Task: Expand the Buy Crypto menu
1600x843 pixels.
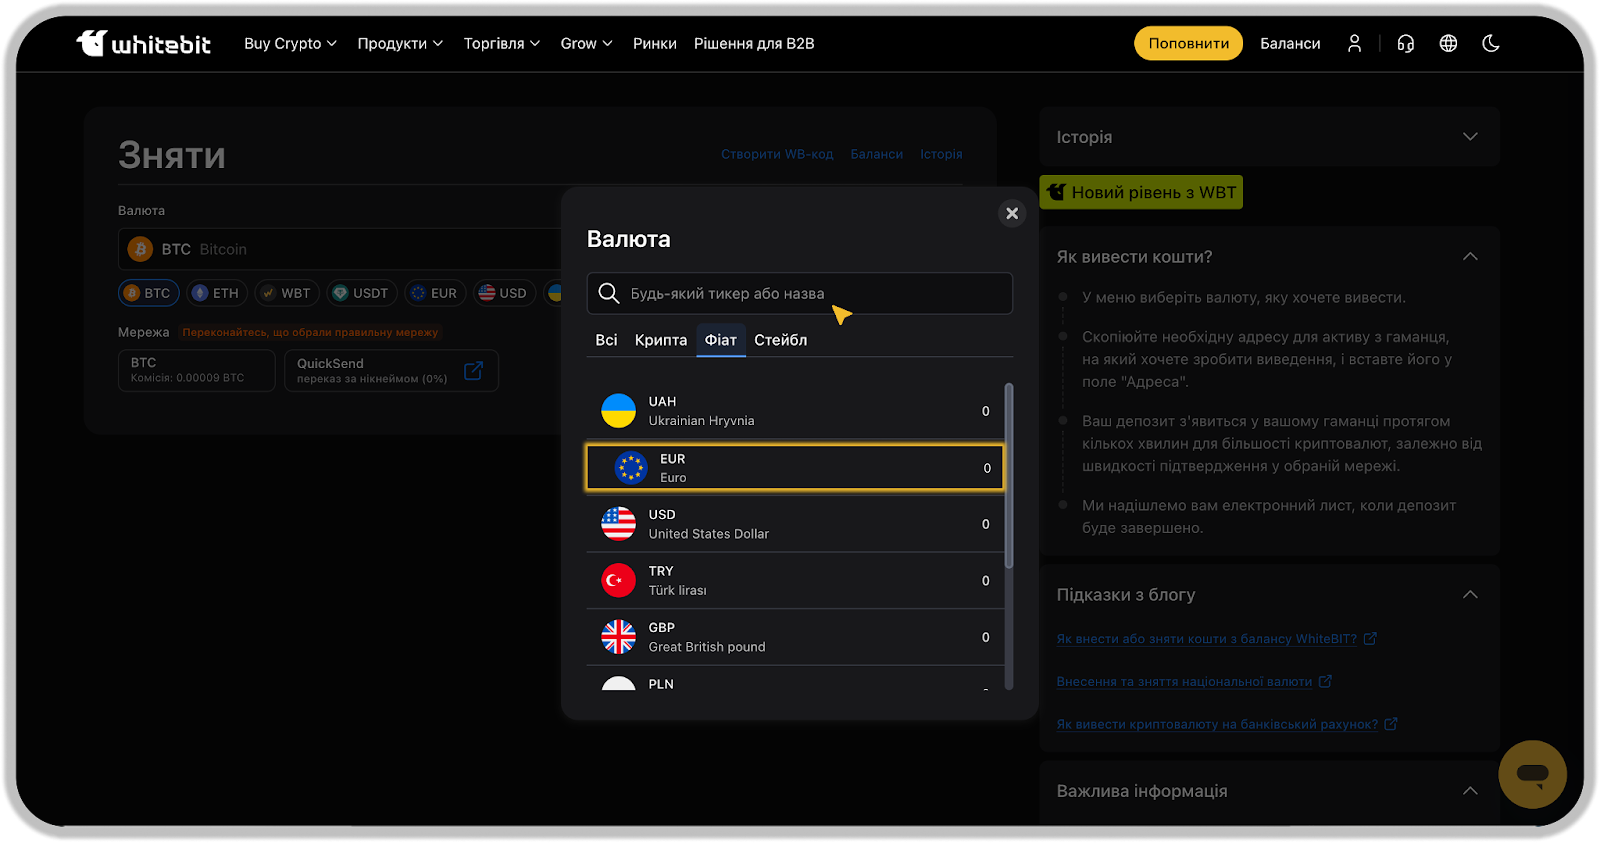Action: (290, 44)
